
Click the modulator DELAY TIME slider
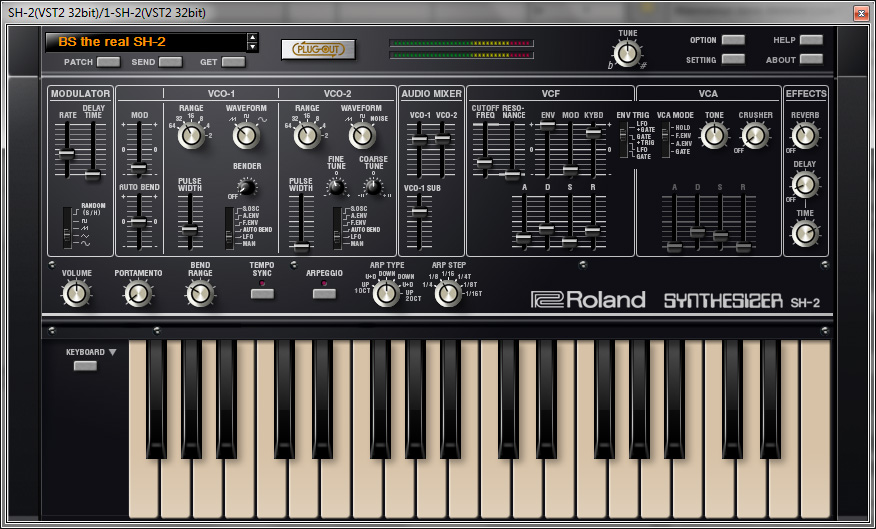(x=93, y=175)
